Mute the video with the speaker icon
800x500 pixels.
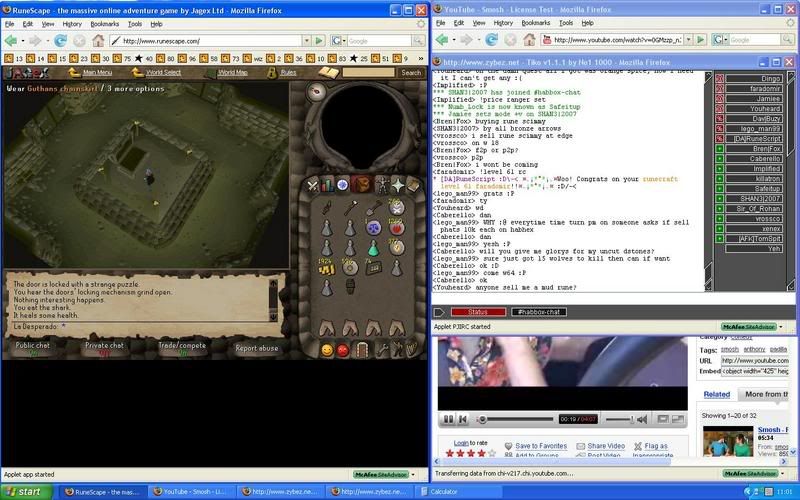coord(642,419)
